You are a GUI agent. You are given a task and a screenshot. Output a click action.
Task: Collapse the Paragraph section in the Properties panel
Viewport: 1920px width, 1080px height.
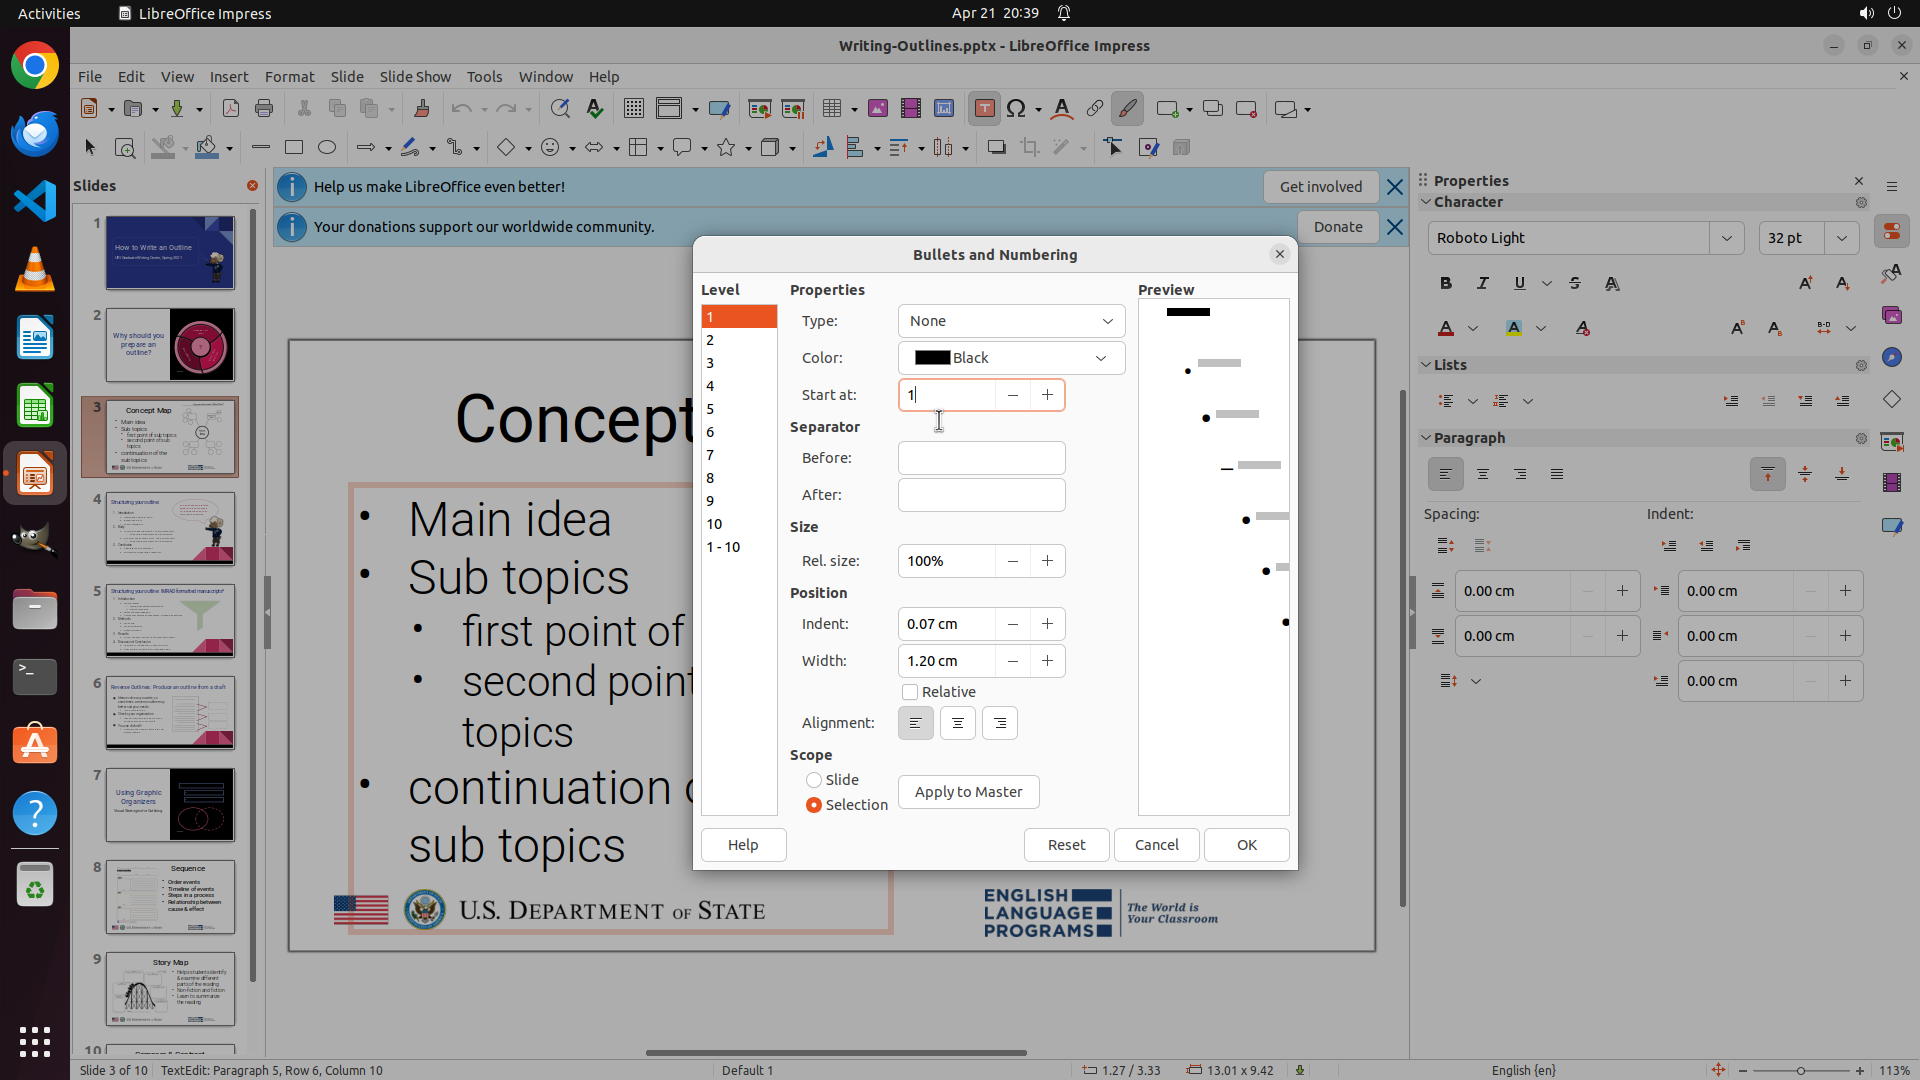(1427, 438)
